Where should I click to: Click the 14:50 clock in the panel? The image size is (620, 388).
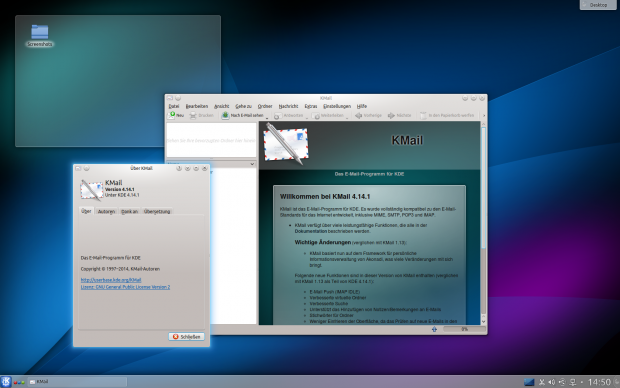tap(599, 382)
